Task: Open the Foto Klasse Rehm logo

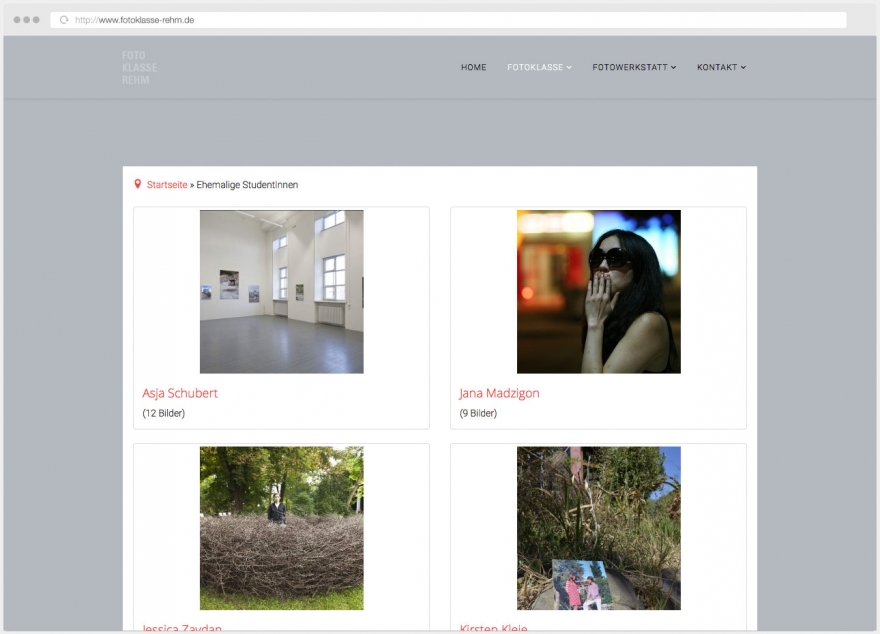Action: tap(139, 68)
